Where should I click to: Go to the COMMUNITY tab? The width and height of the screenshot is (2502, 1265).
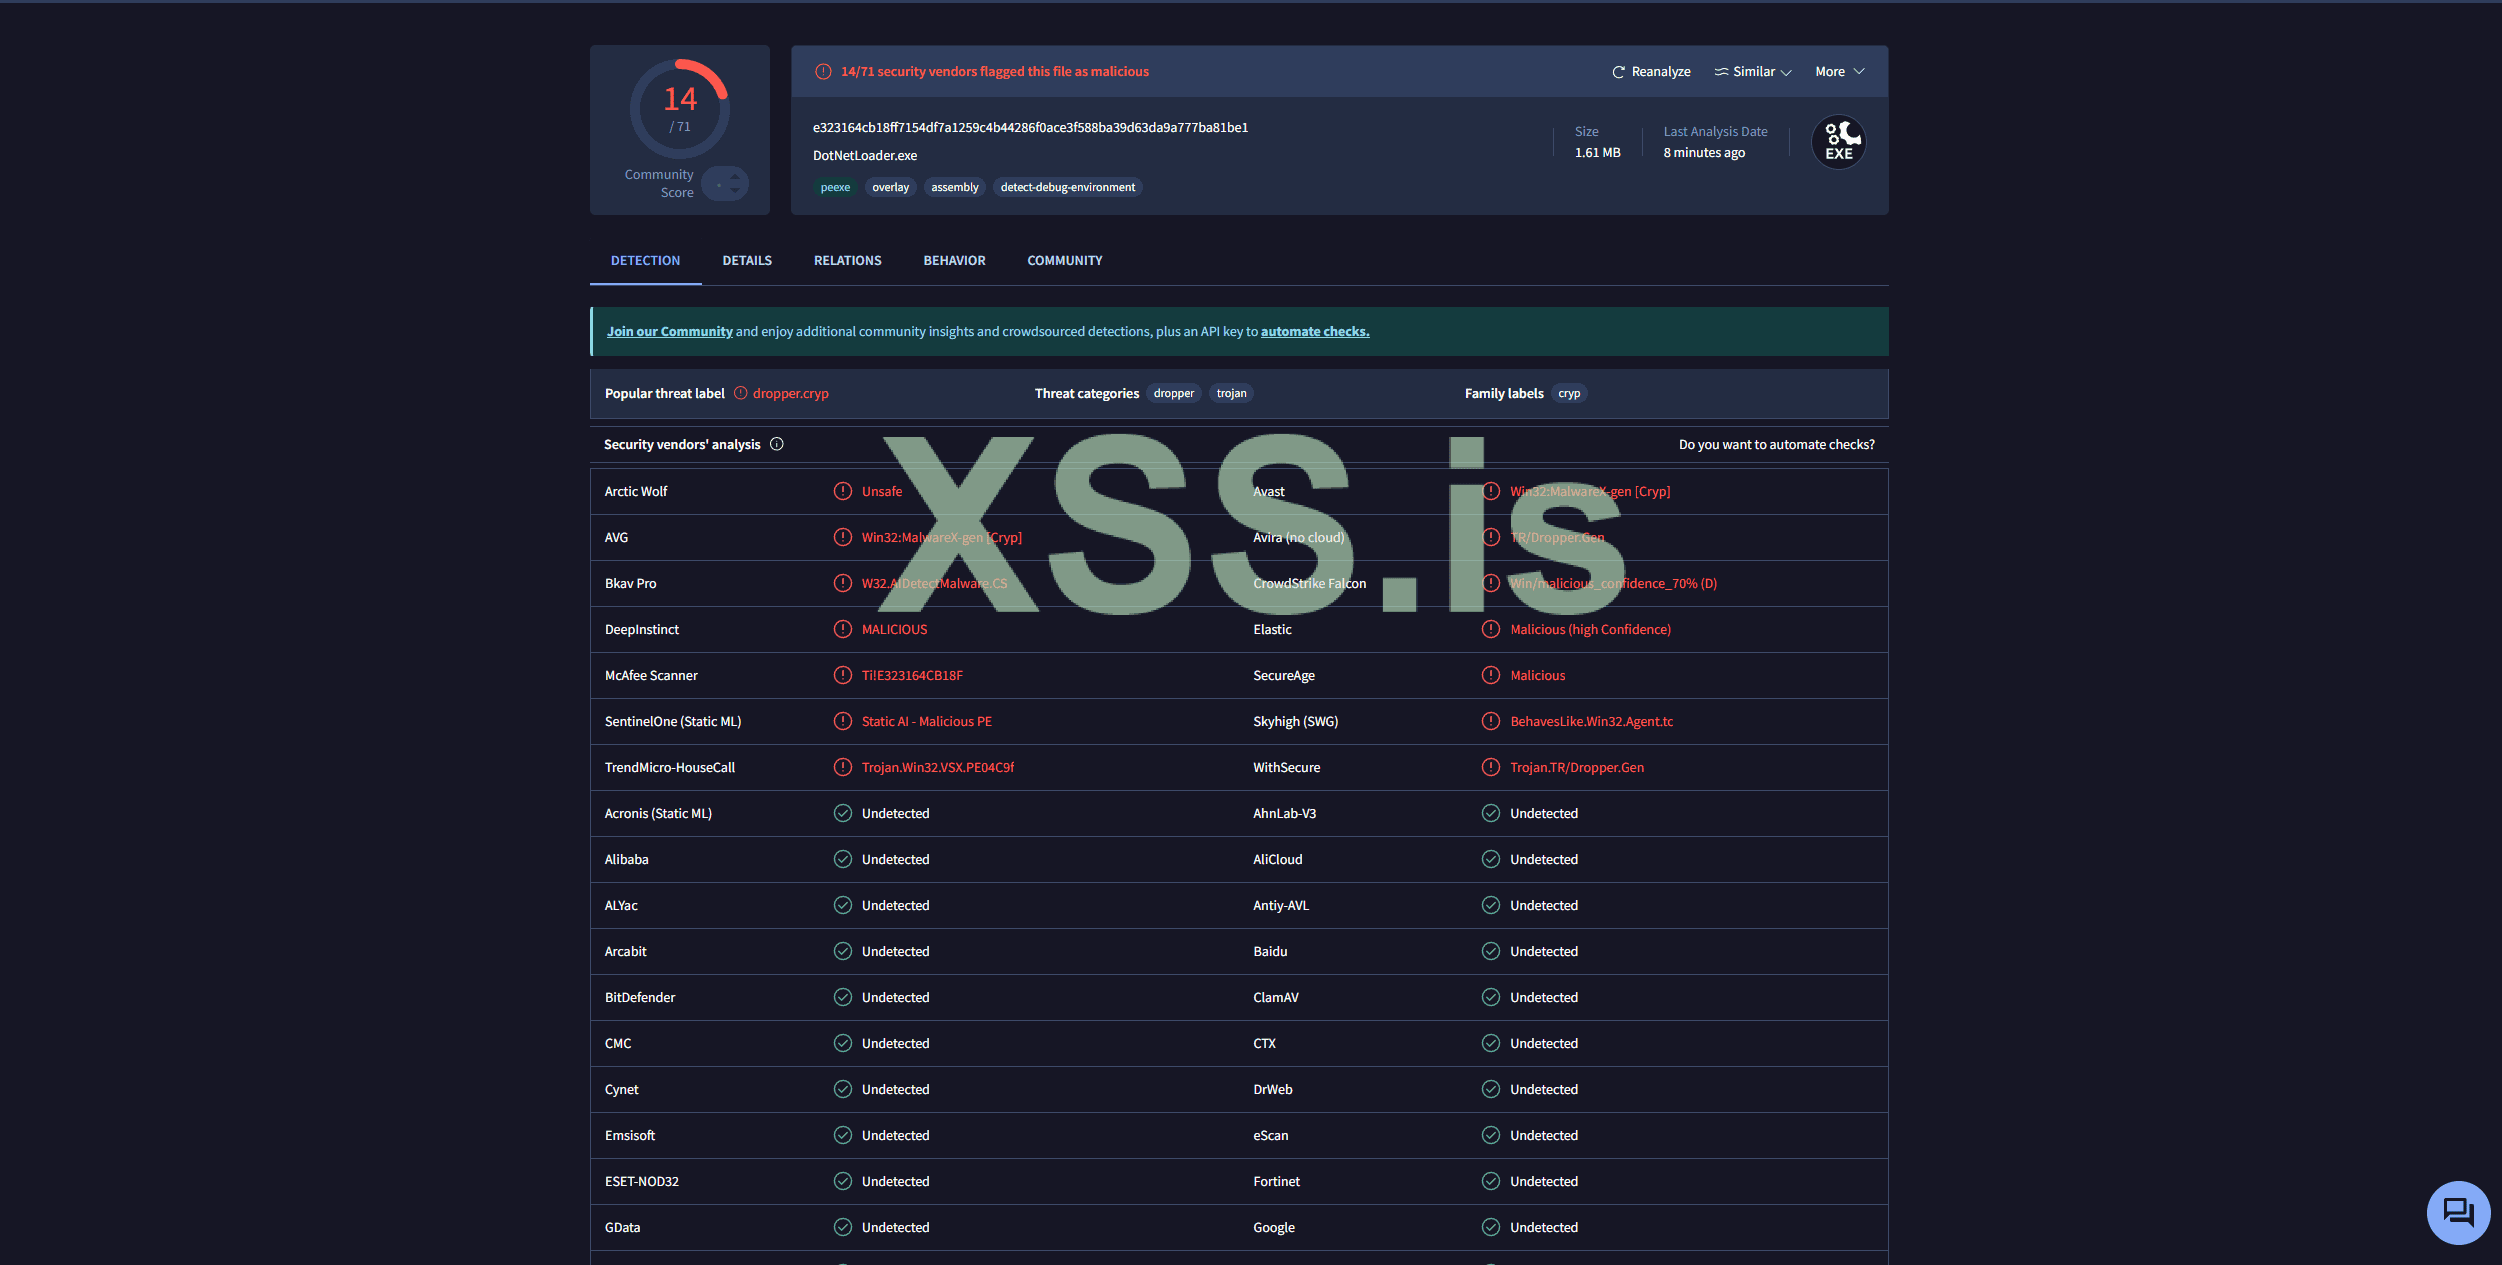(x=1064, y=261)
